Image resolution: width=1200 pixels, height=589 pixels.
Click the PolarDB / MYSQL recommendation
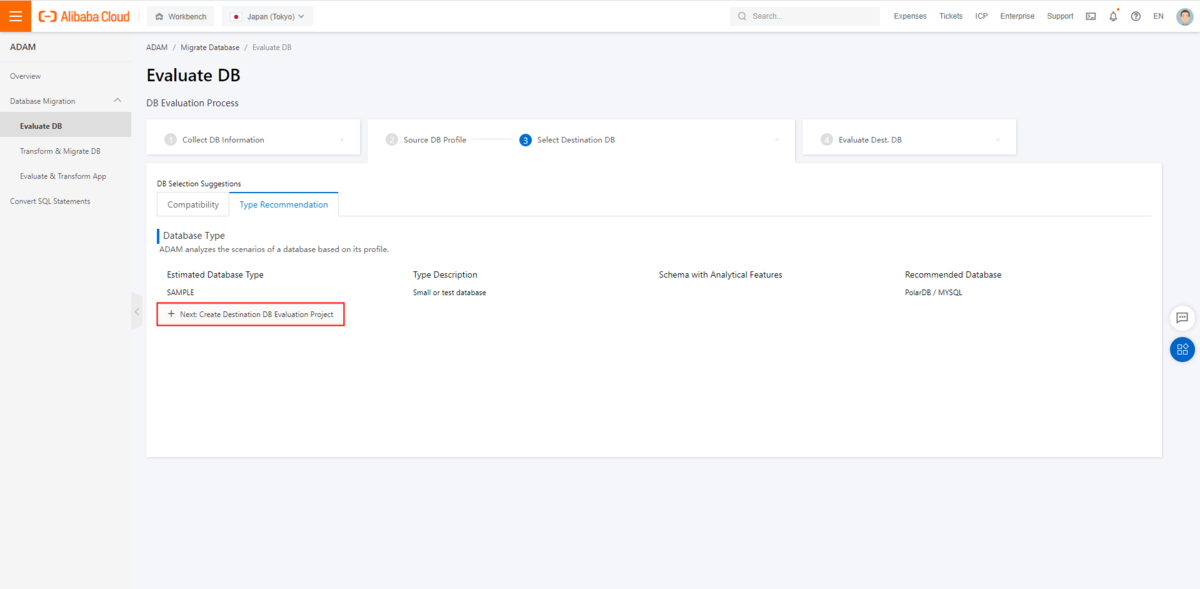(x=934, y=292)
